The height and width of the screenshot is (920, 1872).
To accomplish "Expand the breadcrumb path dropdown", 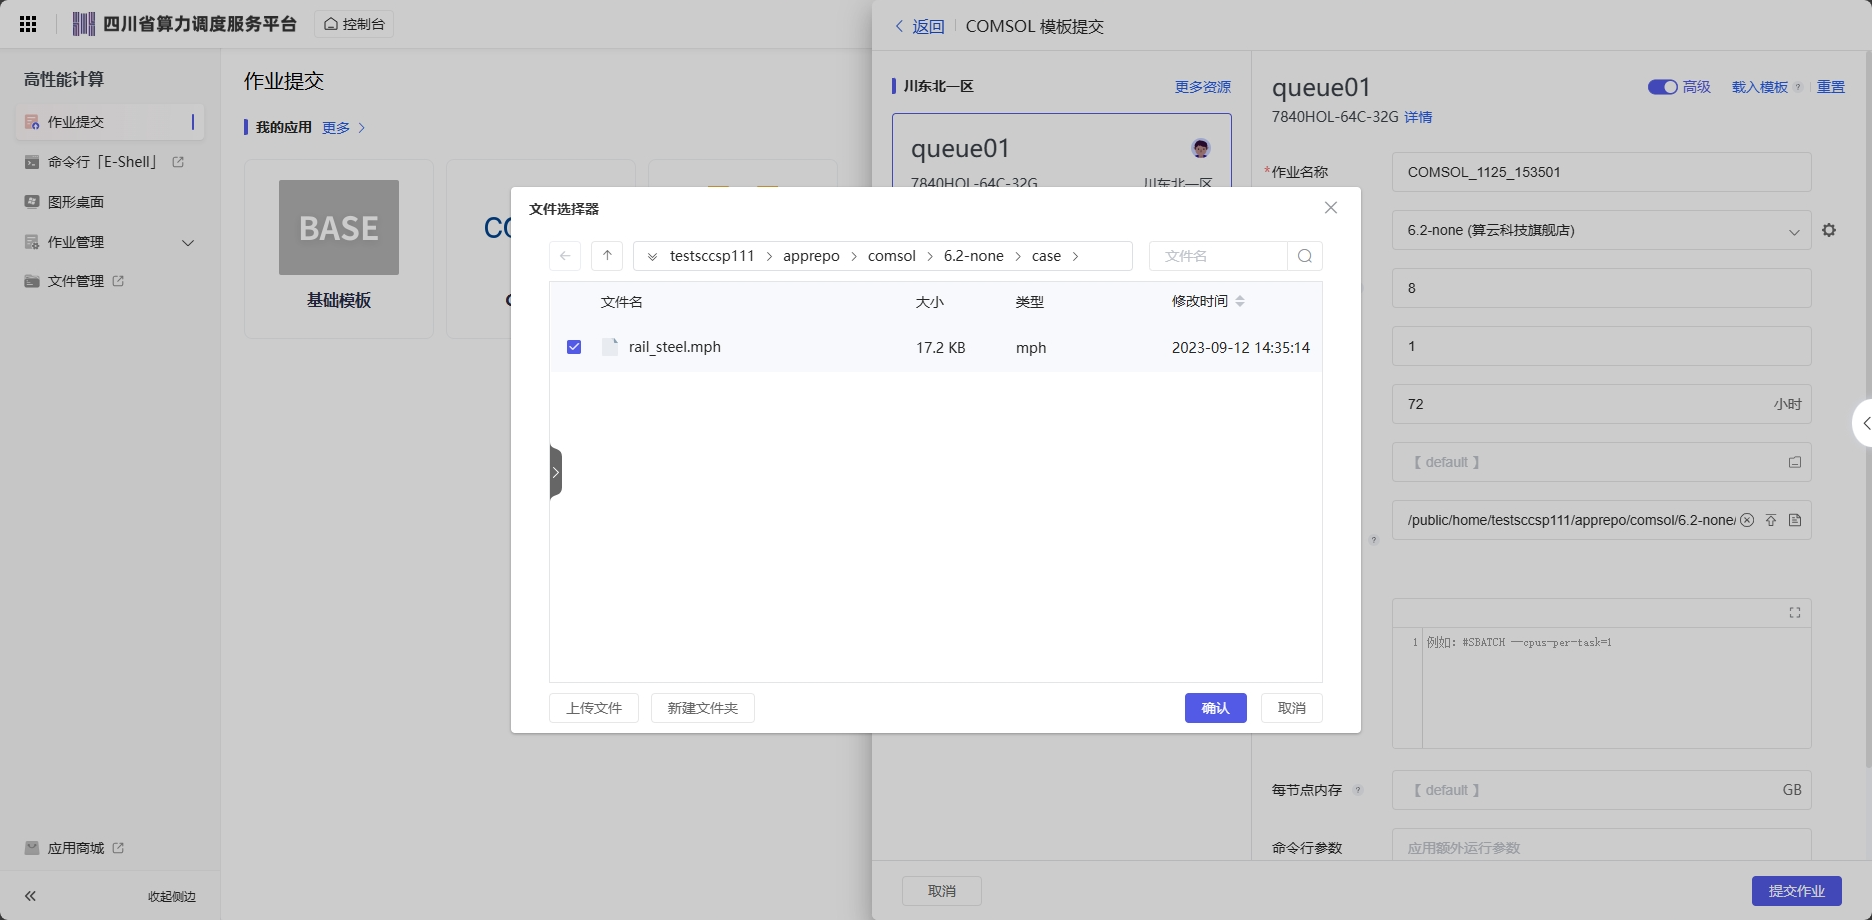I will pos(652,257).
